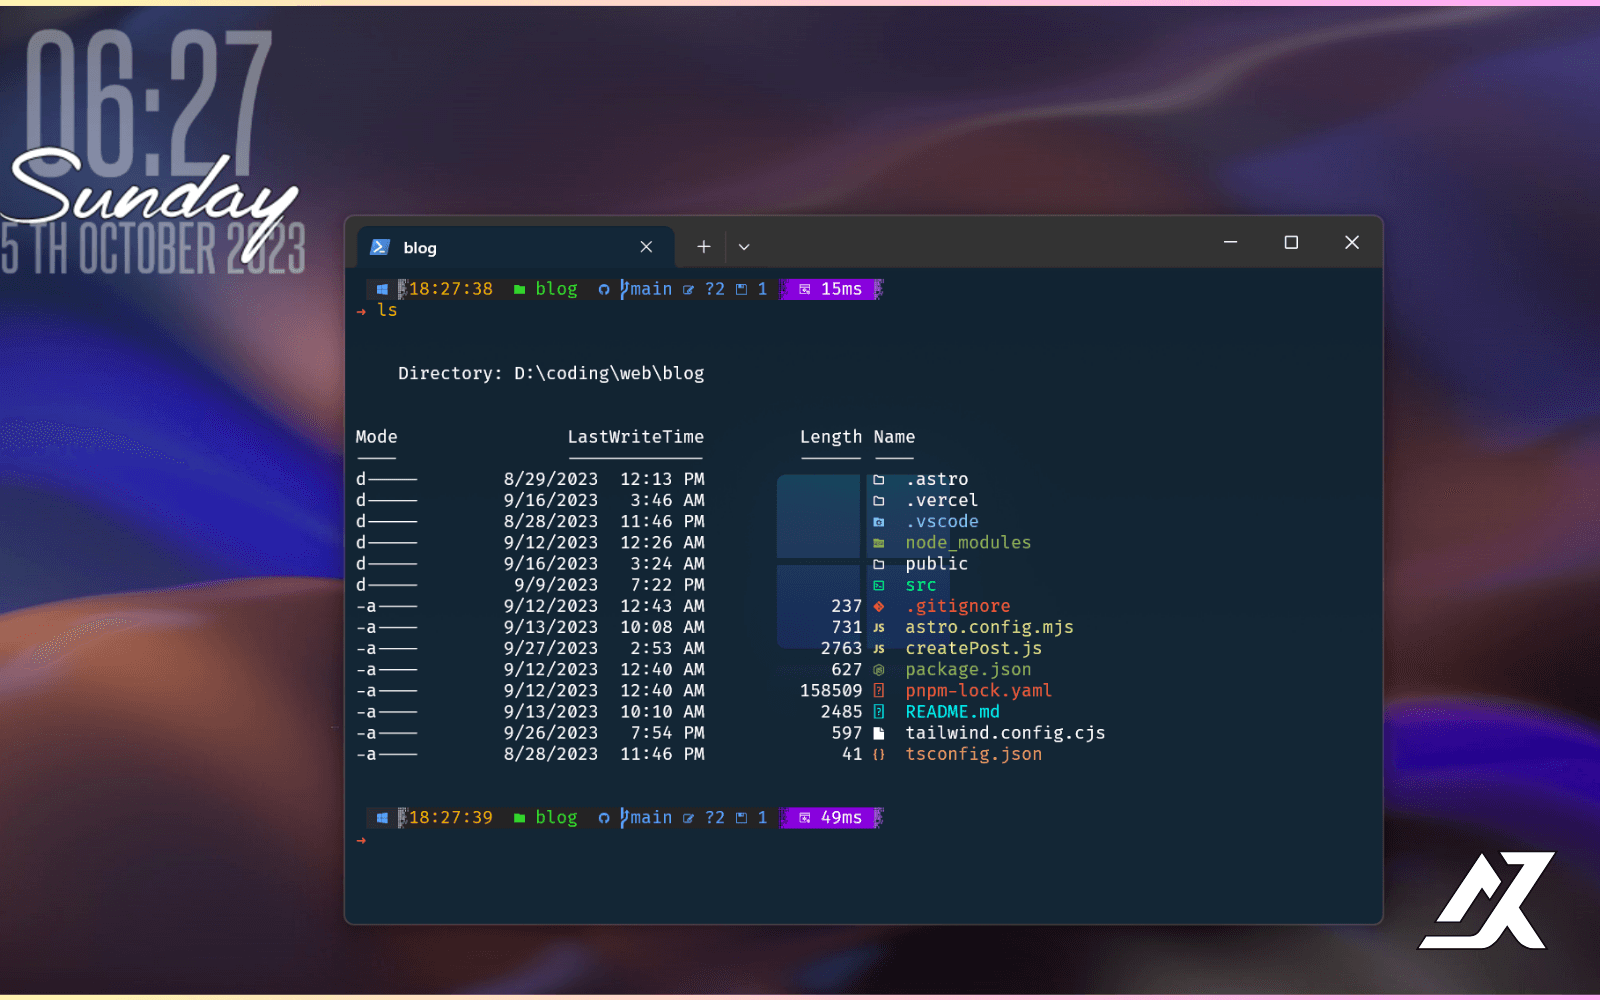Click the curly braces icon beside tsconfig.json

(x=880, y=754)
